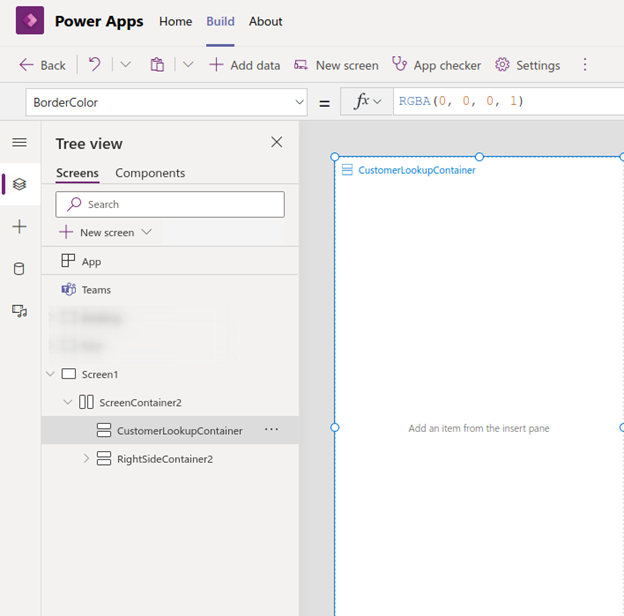Open the paste options dropdown arrow
624x616 pixels.
[188, 64]
